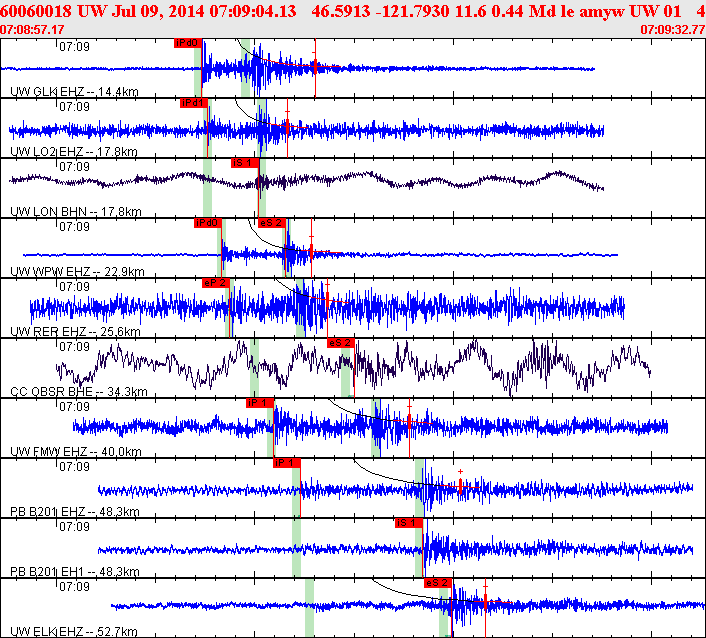Select the CC OBSR BHE -- 34.3km label
This screenshot has height=638, width=706.
point(79,392)
